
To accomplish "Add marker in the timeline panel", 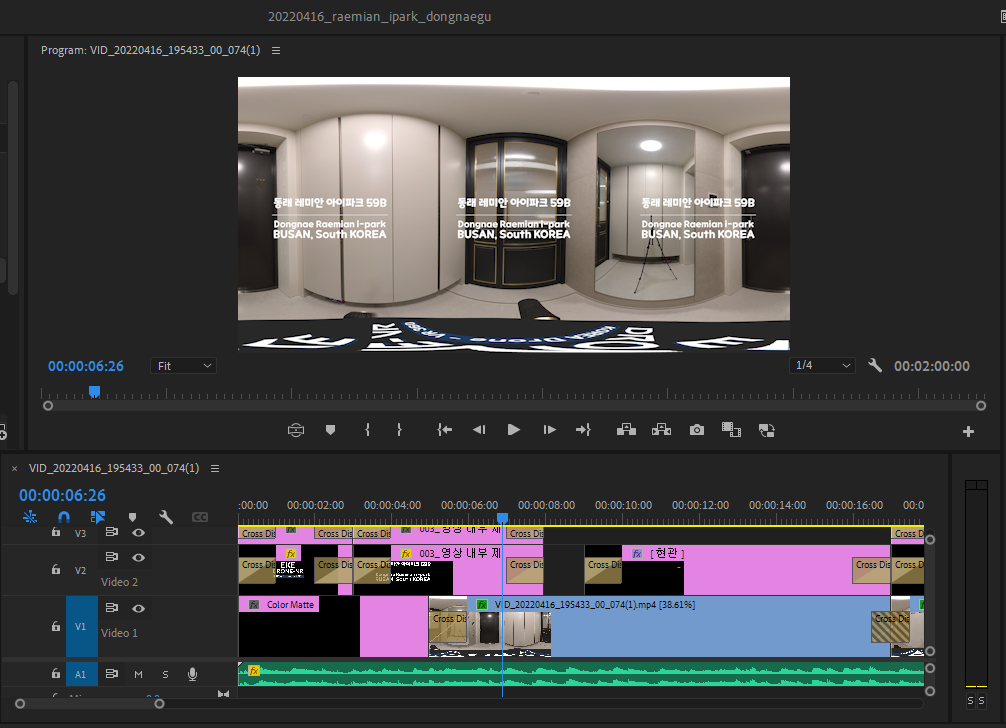I will [132, 517].
